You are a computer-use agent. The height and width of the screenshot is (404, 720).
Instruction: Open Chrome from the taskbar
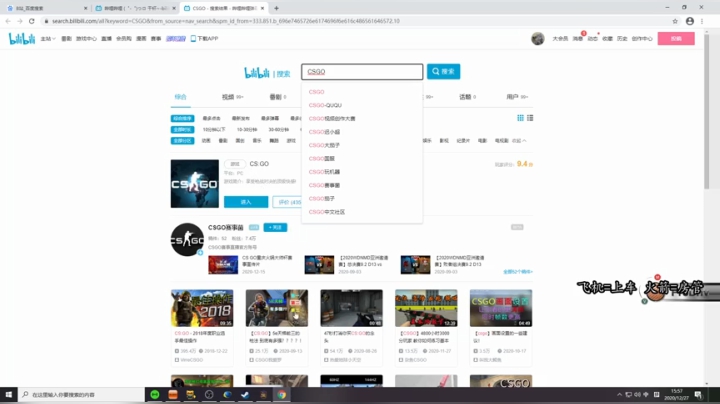pyautogui.click(x=281, y=394)
